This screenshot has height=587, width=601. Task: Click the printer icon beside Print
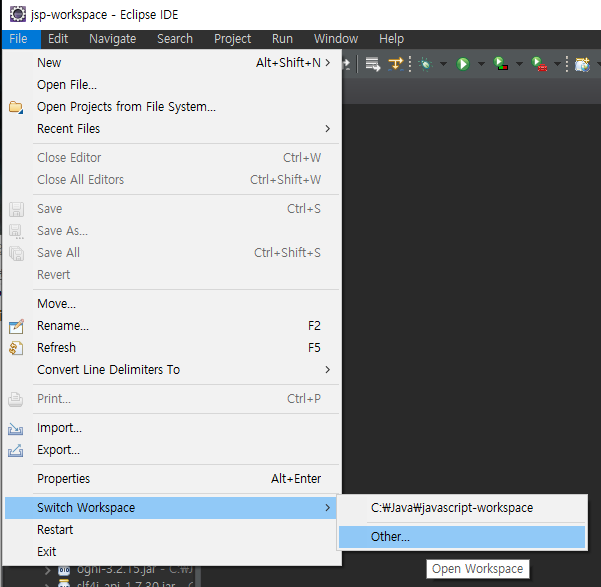pos(16,399)
